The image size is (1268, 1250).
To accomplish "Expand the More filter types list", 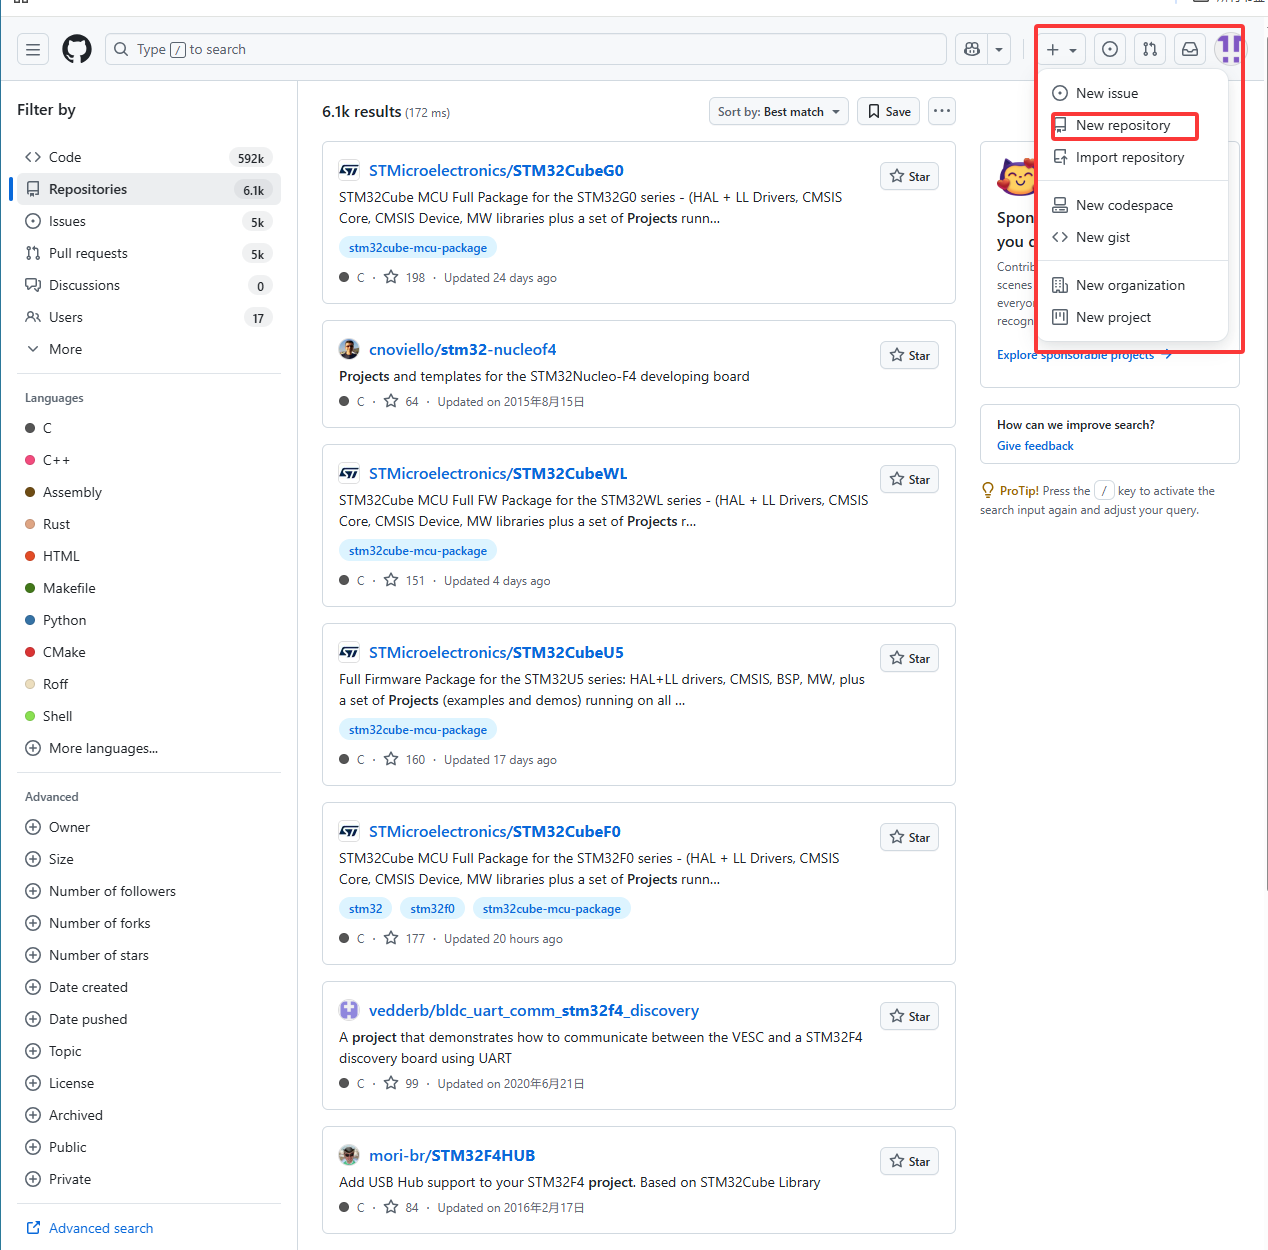I will click(65, 349).
